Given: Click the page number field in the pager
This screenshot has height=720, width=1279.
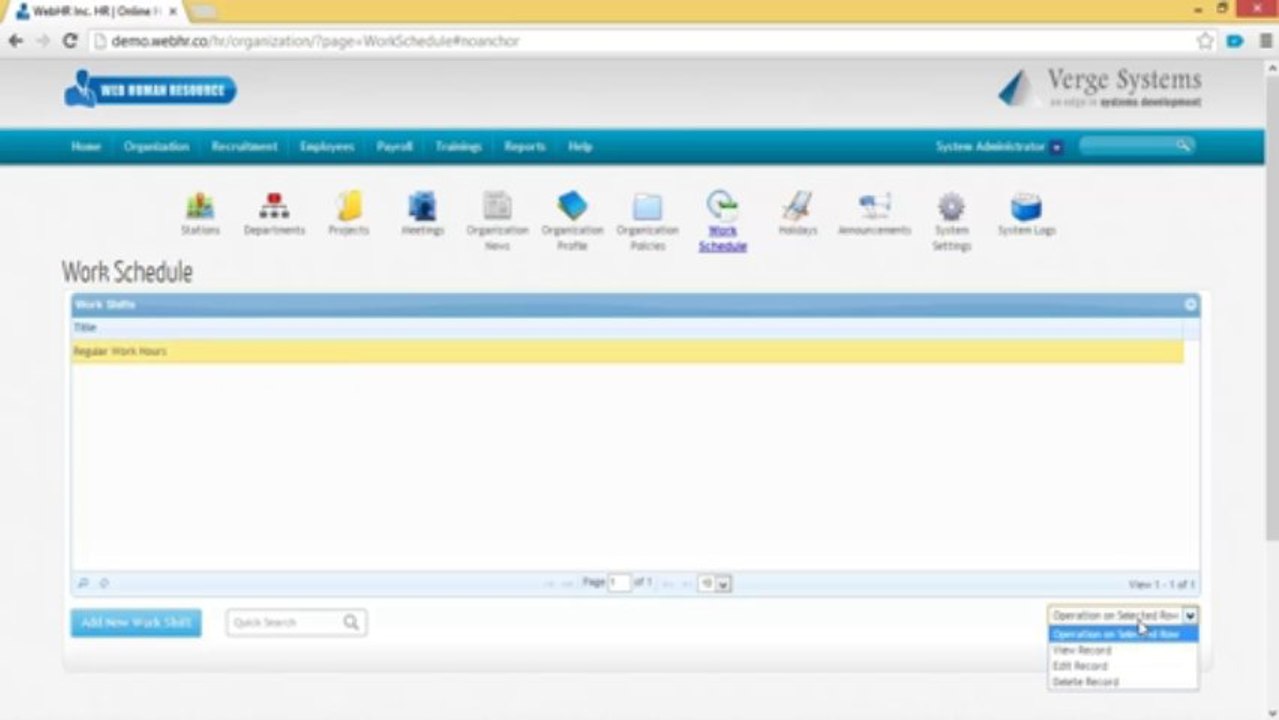Looking at the screenshot, I should click(619, 583).
